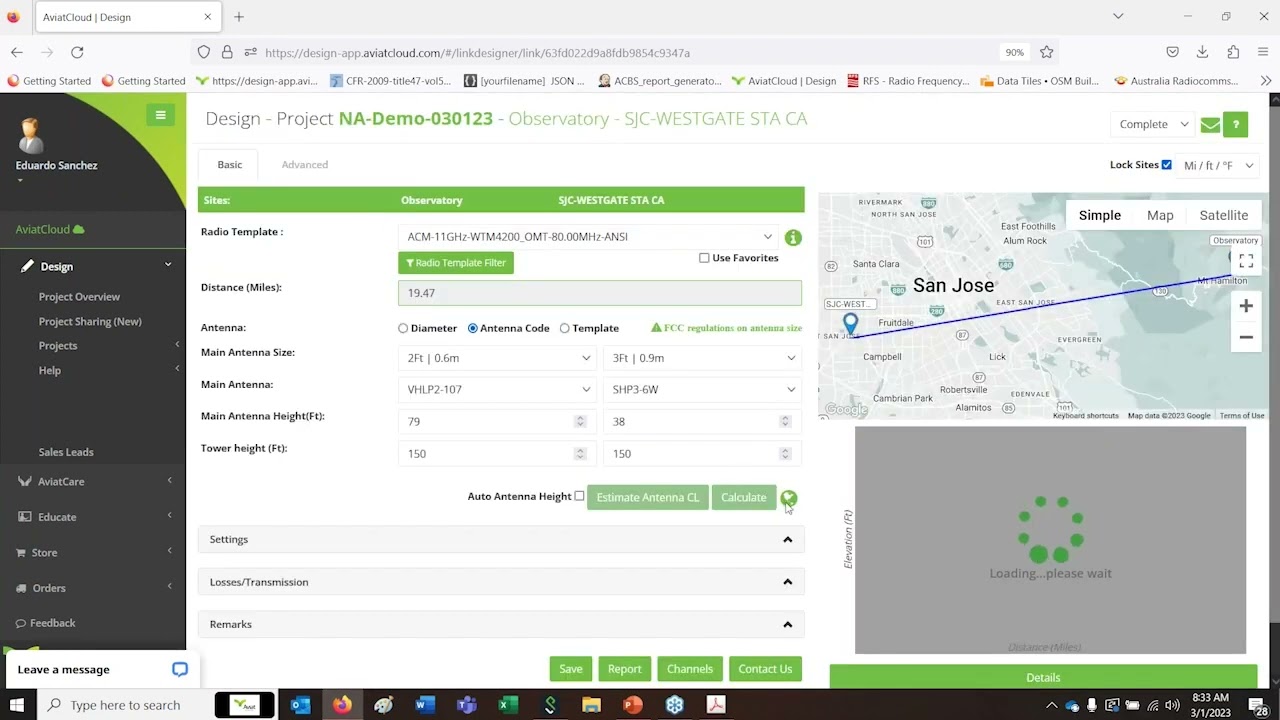
Task: Open Firefox downloads panel
Action: click(1202, 52)
